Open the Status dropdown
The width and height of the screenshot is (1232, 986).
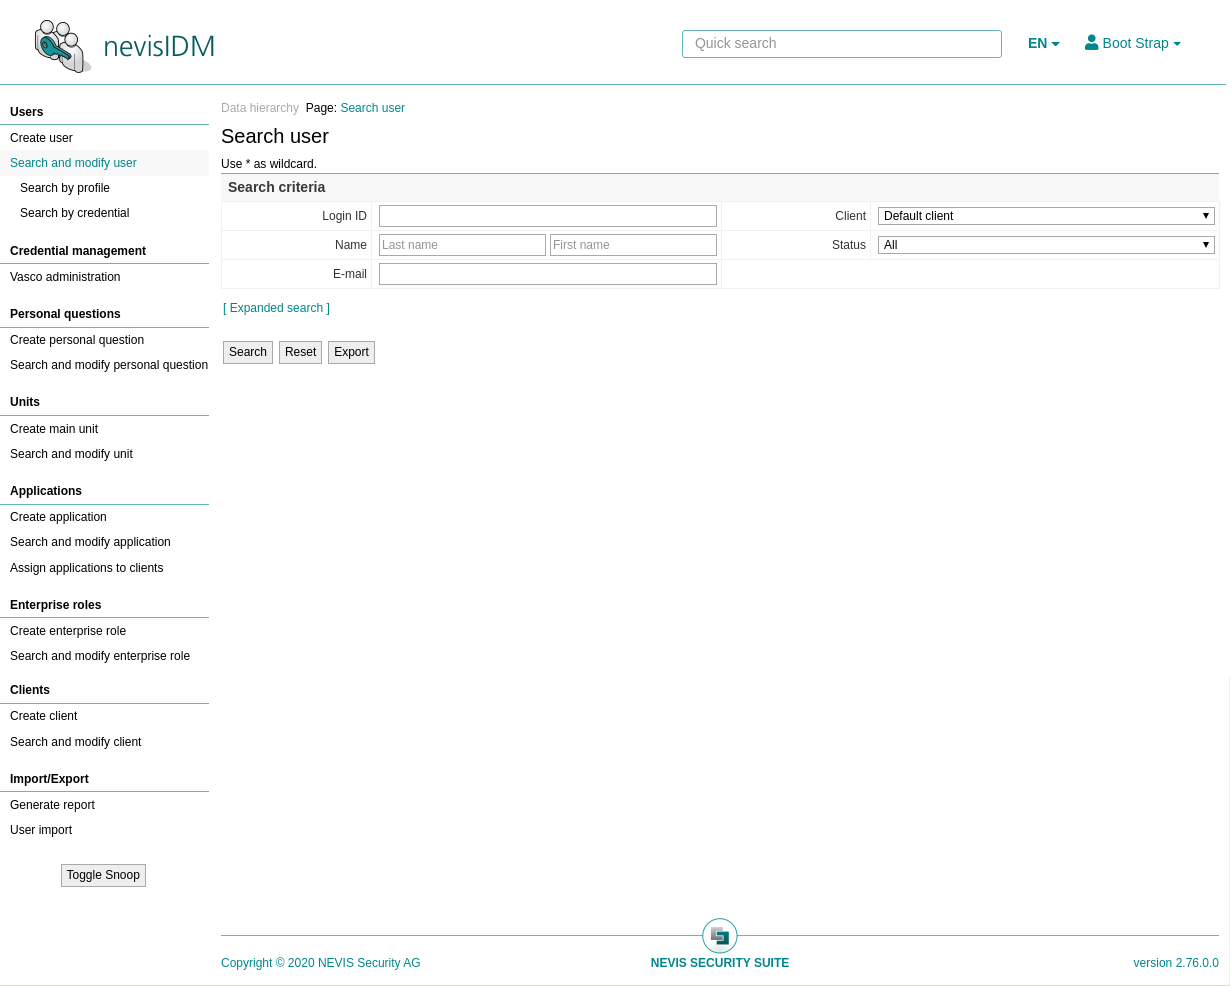pyautogui.click(x=1045, y=245)
